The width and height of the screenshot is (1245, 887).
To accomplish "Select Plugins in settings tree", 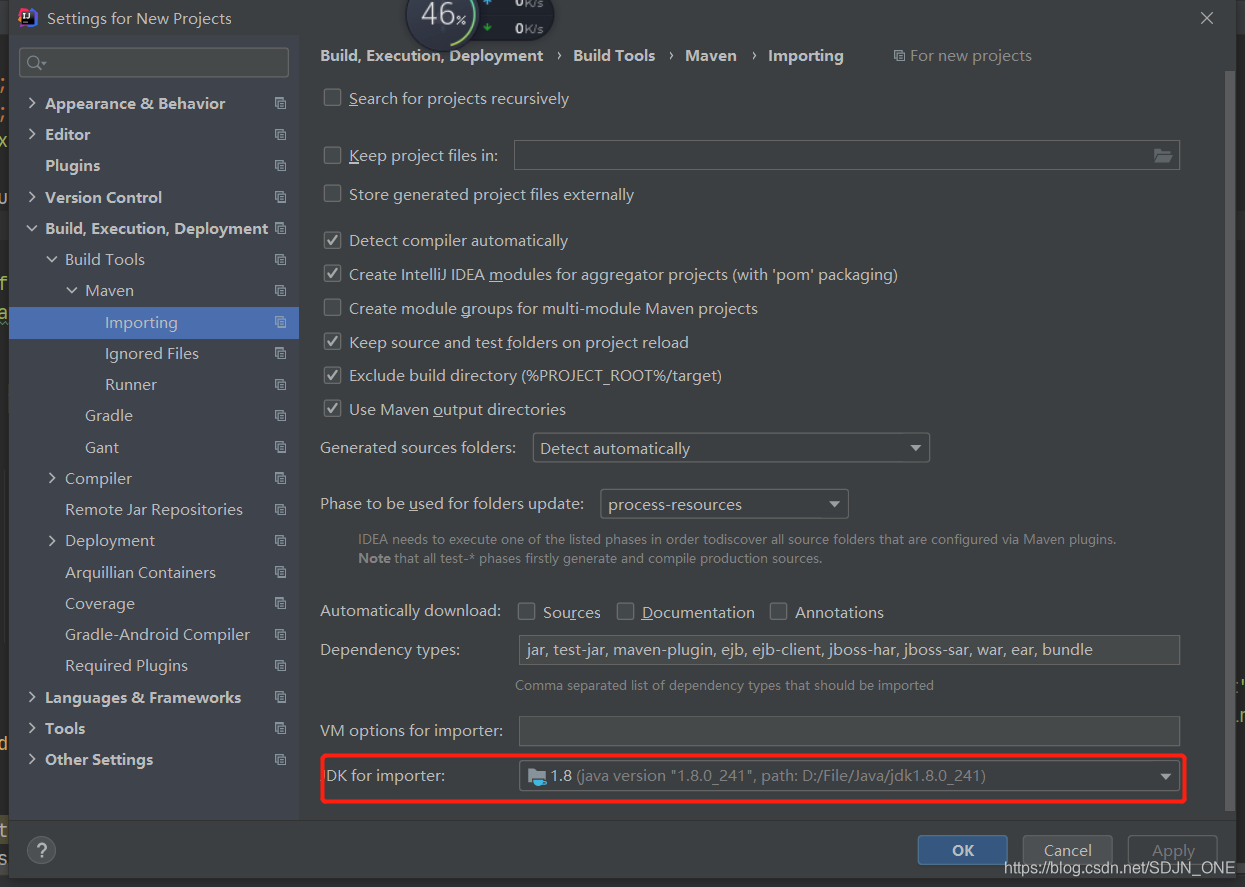I will pyautogui.click(x=73, y=165).
